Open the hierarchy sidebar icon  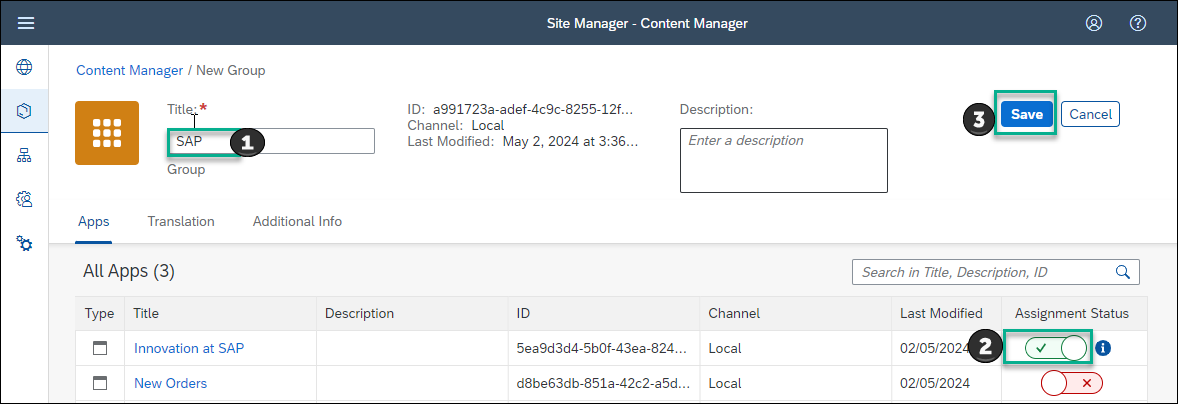(25, 155)
